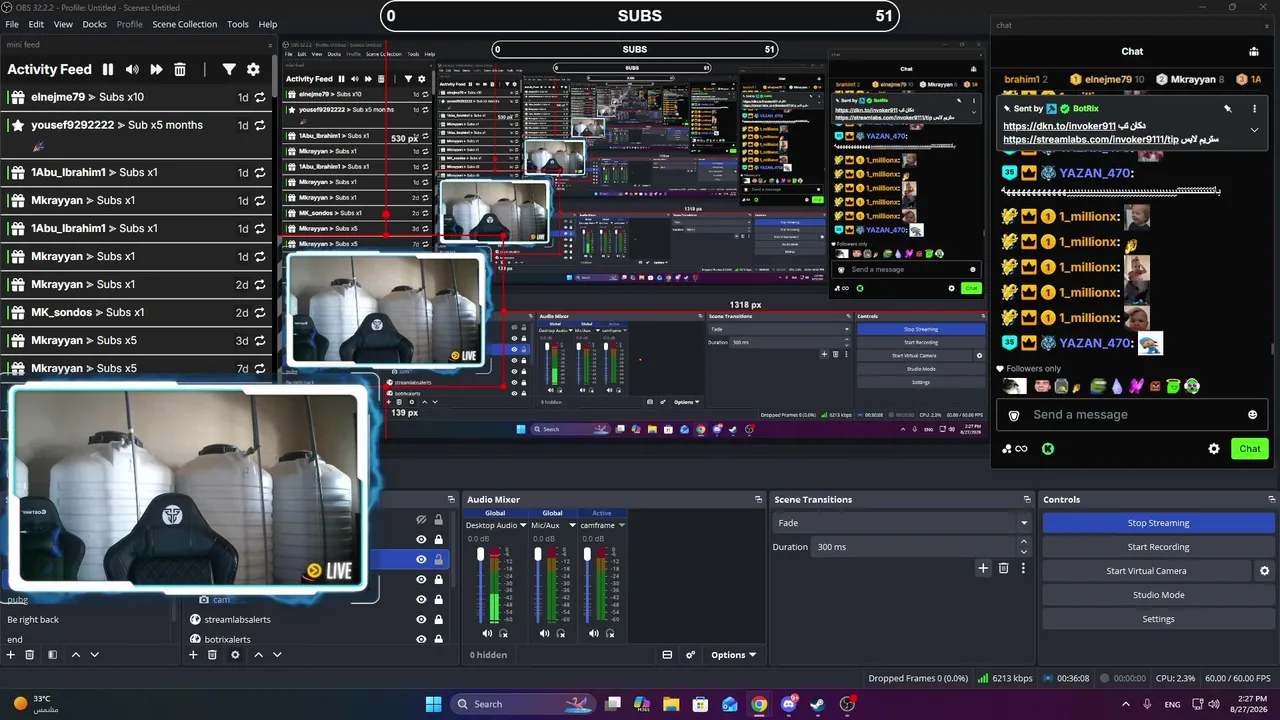Adjust the Desktop Audio volume fader
The height and width of the screenshot is (720, 1280).
[x=480, y=554]
